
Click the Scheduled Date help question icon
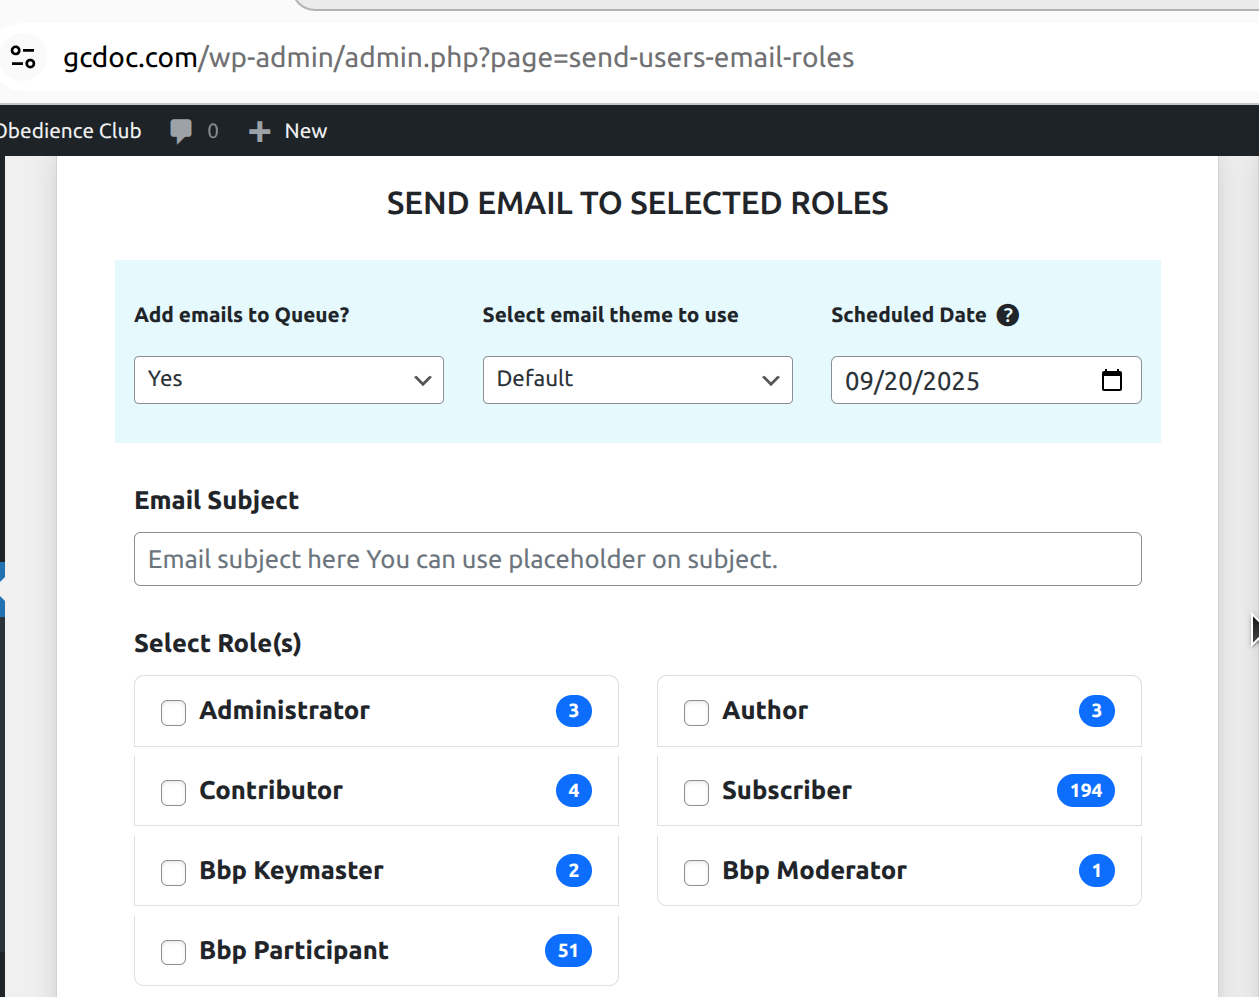tap(1008, 315)
